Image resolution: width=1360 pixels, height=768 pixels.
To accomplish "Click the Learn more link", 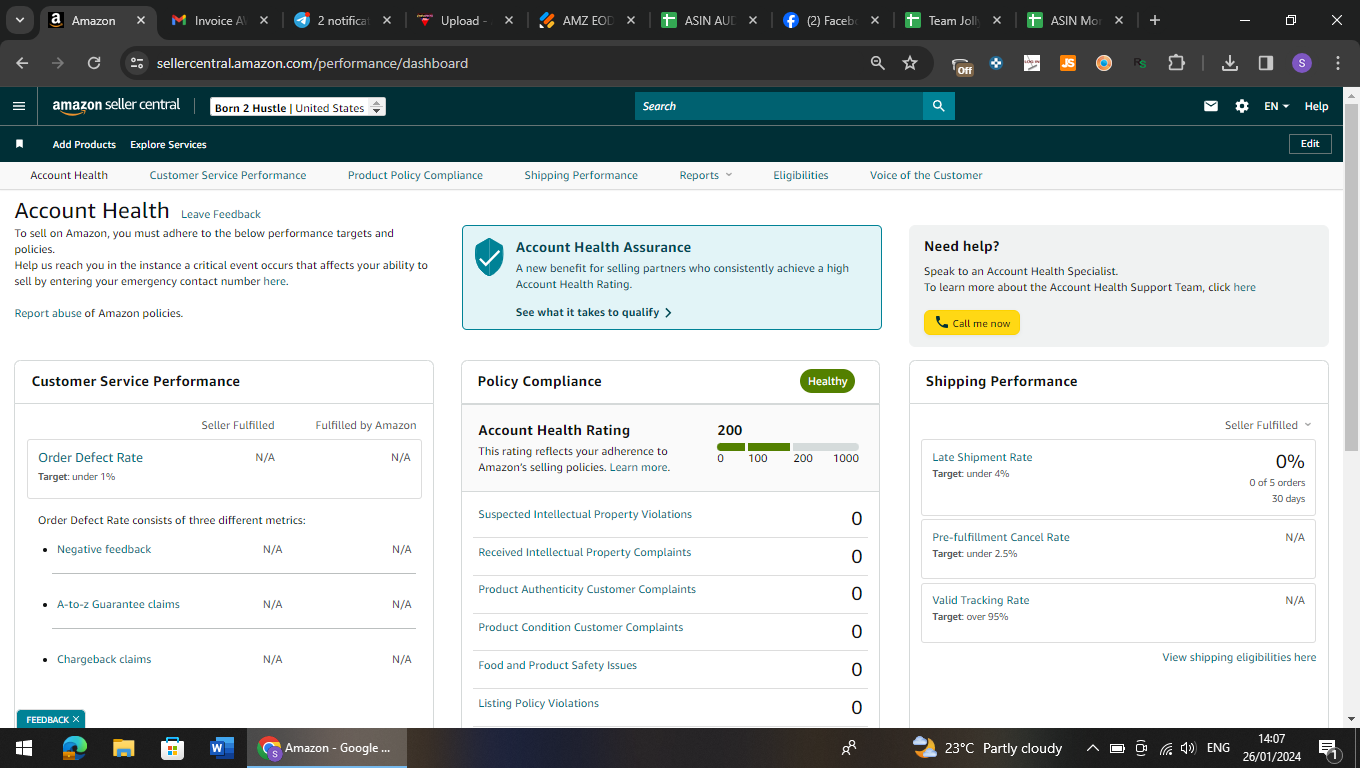I will [638, 467].
